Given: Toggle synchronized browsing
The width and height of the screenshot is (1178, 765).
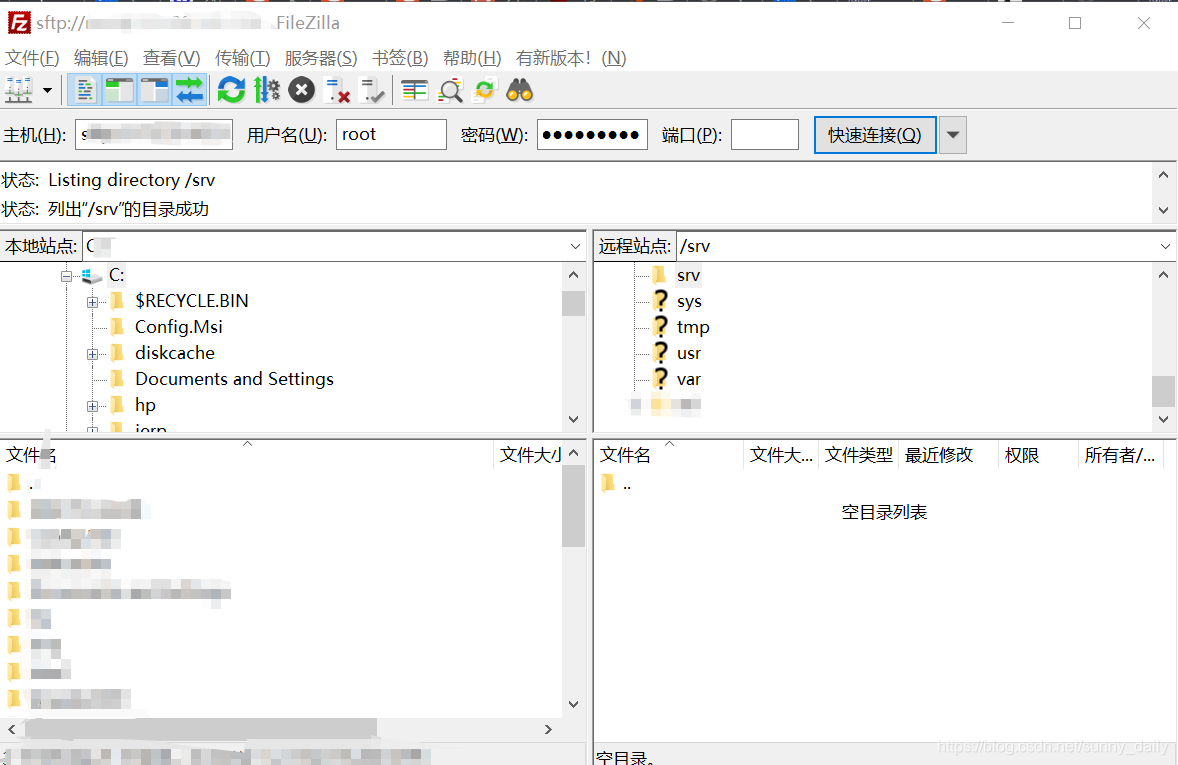Looking at the screenshot, I should pos(485,91).
